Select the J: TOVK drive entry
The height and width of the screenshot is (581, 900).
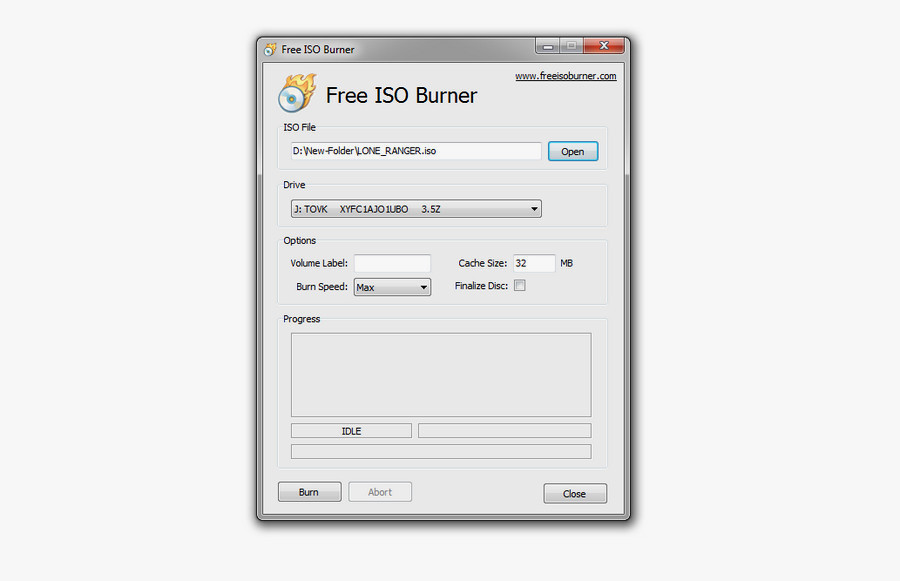pyautogui.click(x=400, y=209)
